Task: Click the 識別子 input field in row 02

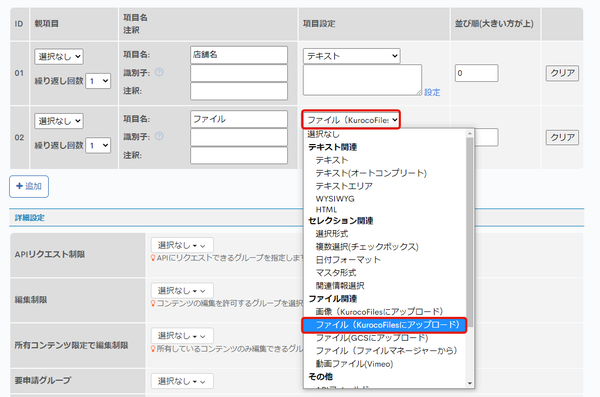Action: tap(239, 137)
